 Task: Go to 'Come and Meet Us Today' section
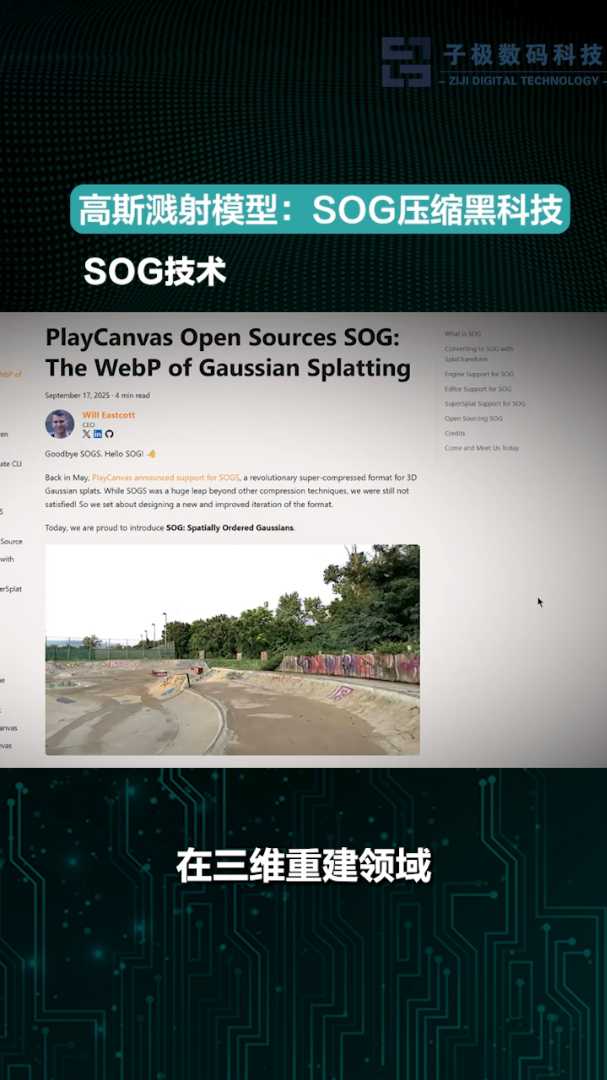(482, 448)
